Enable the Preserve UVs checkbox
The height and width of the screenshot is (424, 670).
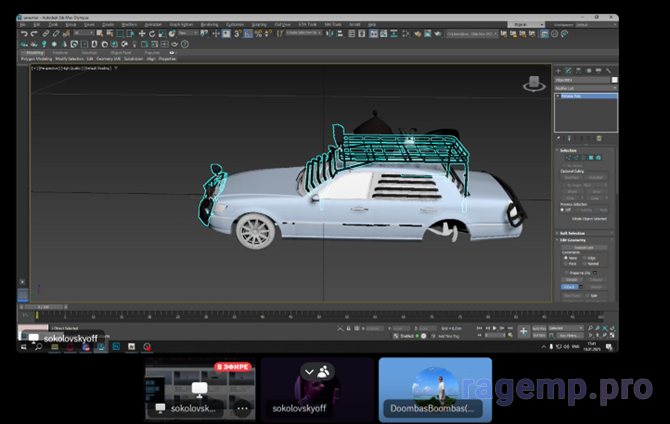(567, 271)
